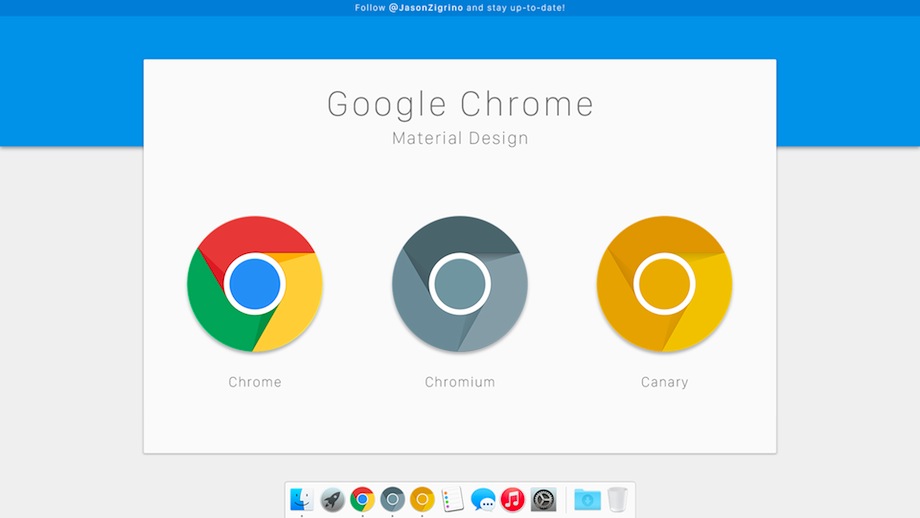Open Finder from the dock
The image size is (920, 518).
tap(302, 500)
